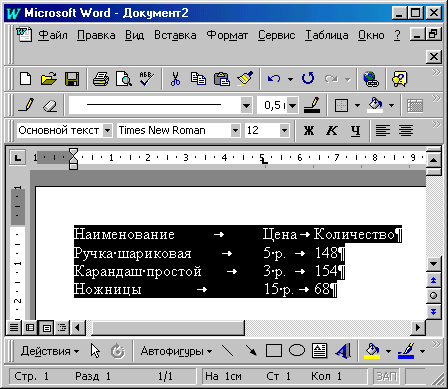Switch to Web Layout view button
This screenshot has width=448, height=389.
coord(30,328)
